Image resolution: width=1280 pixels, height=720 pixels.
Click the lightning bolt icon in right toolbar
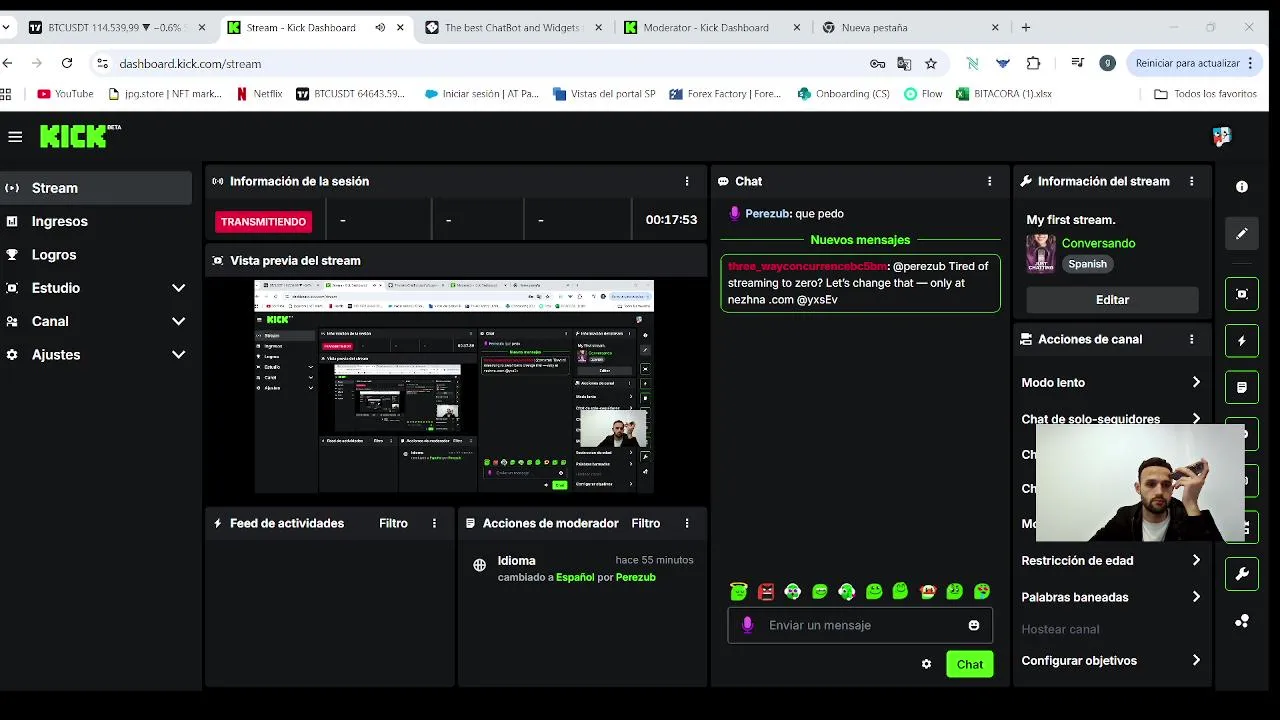point(1241,341)
